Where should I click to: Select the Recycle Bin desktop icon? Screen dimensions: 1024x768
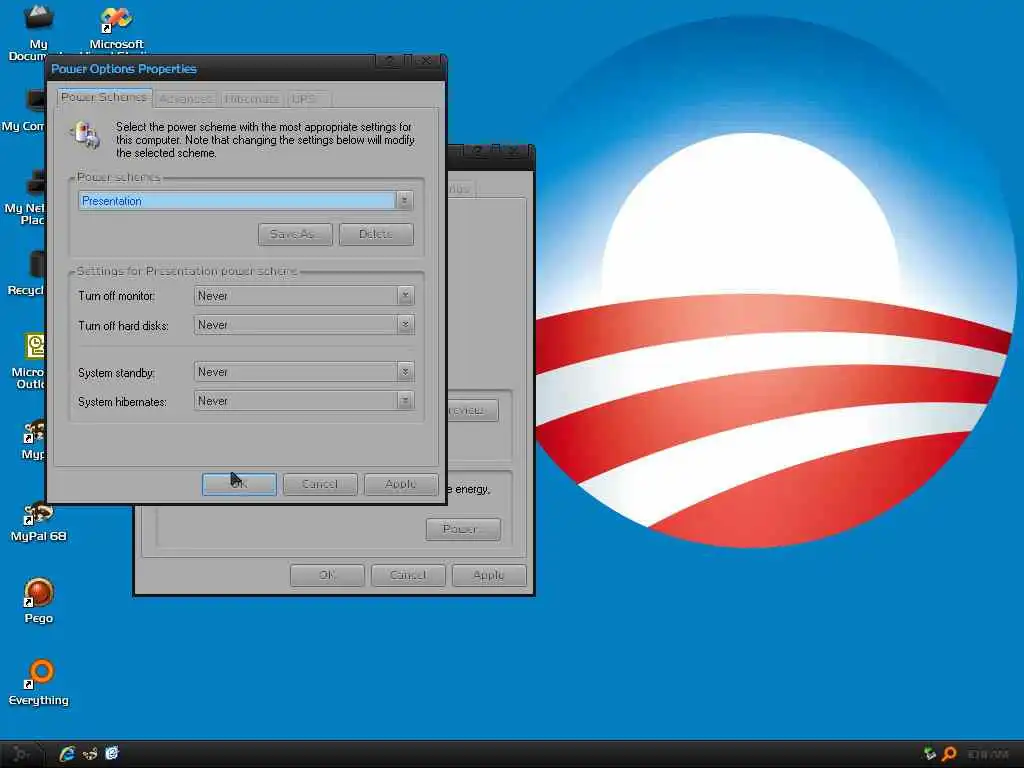coord(29,272)
